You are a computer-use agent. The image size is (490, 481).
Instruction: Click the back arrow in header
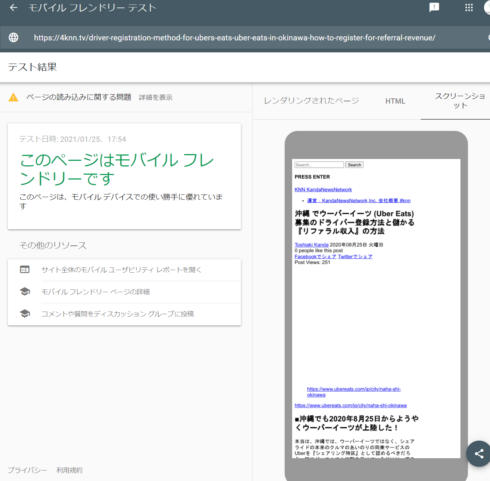[x=14, y=8]
